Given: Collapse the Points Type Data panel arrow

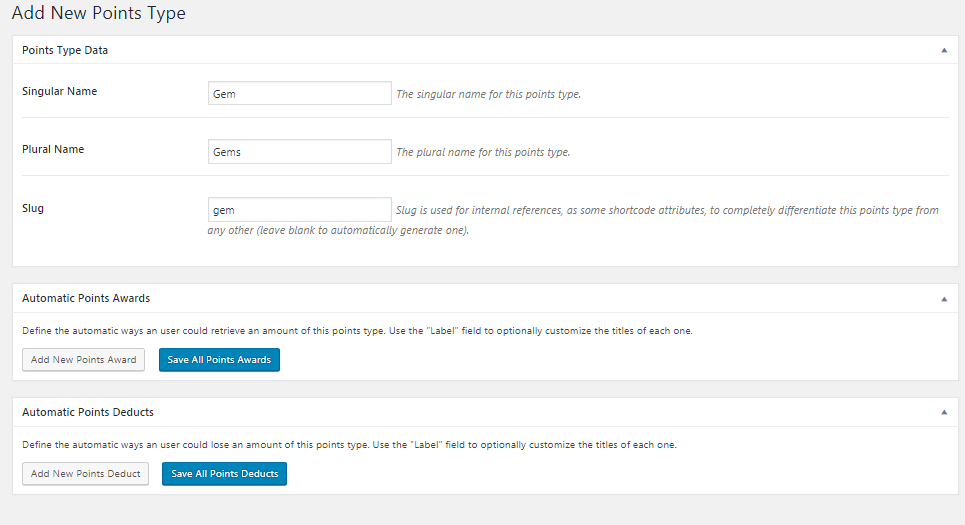Looking at the screenshot, I should pos(944,50).
